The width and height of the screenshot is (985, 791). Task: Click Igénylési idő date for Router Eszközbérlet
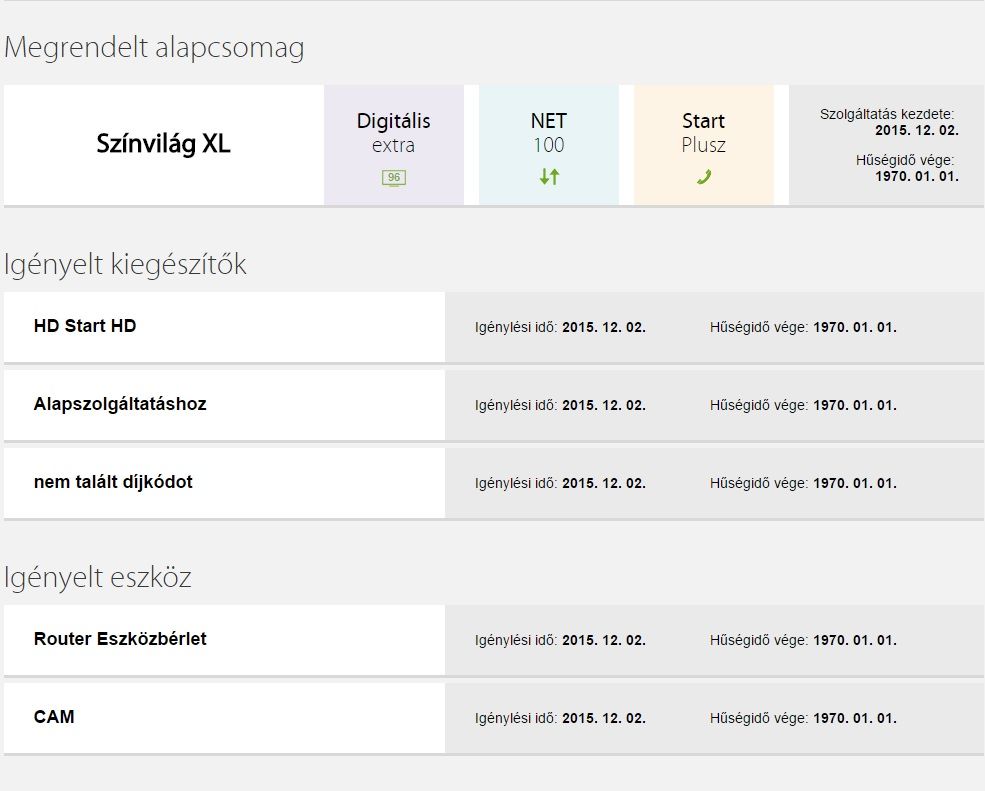(x=603, y=640)
